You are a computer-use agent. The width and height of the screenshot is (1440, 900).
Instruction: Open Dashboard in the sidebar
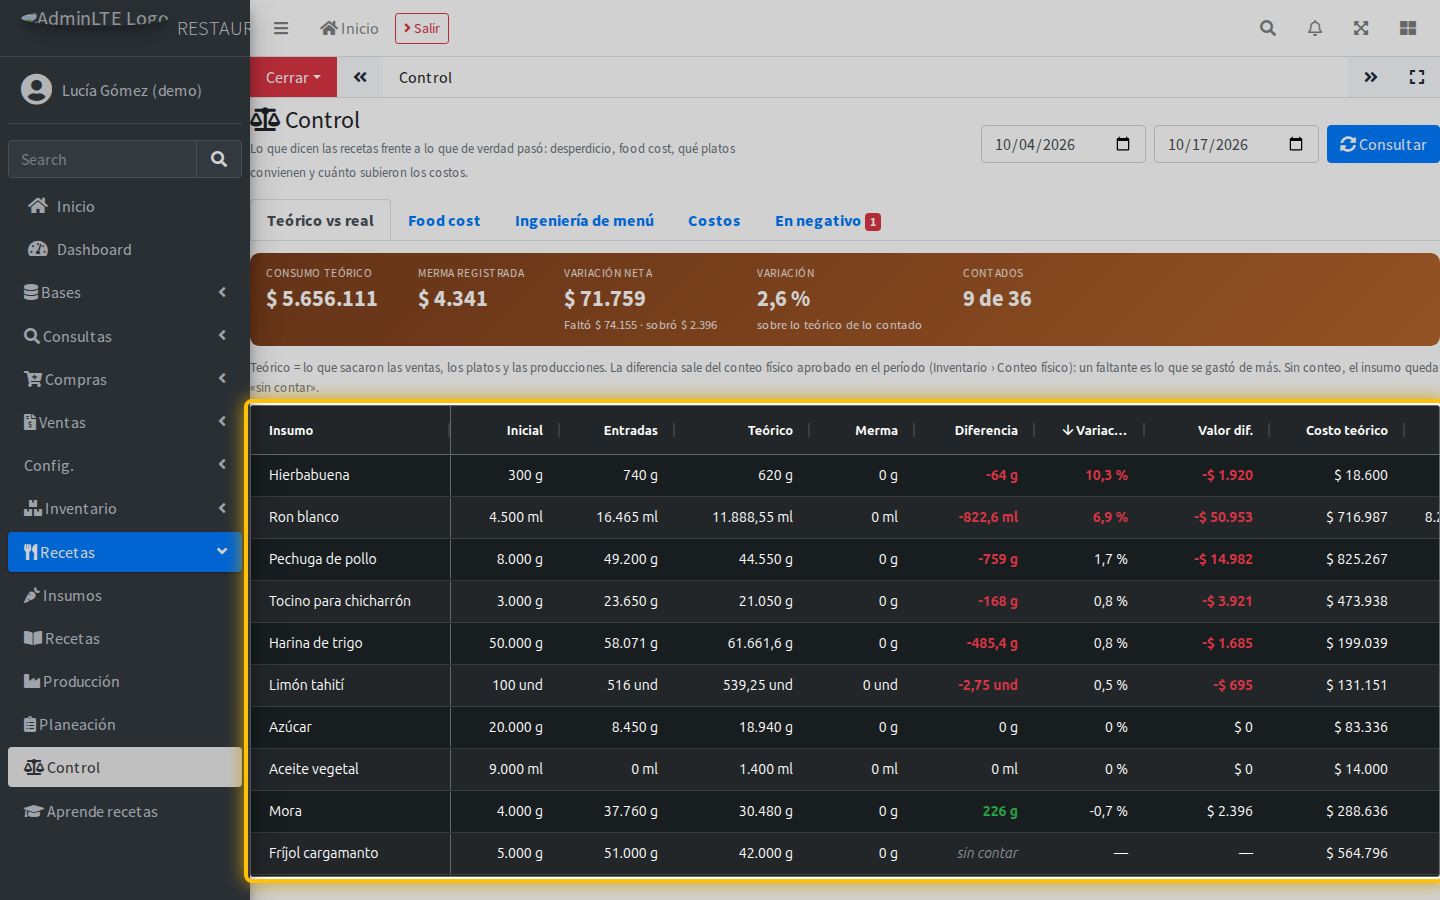[125, 249]
